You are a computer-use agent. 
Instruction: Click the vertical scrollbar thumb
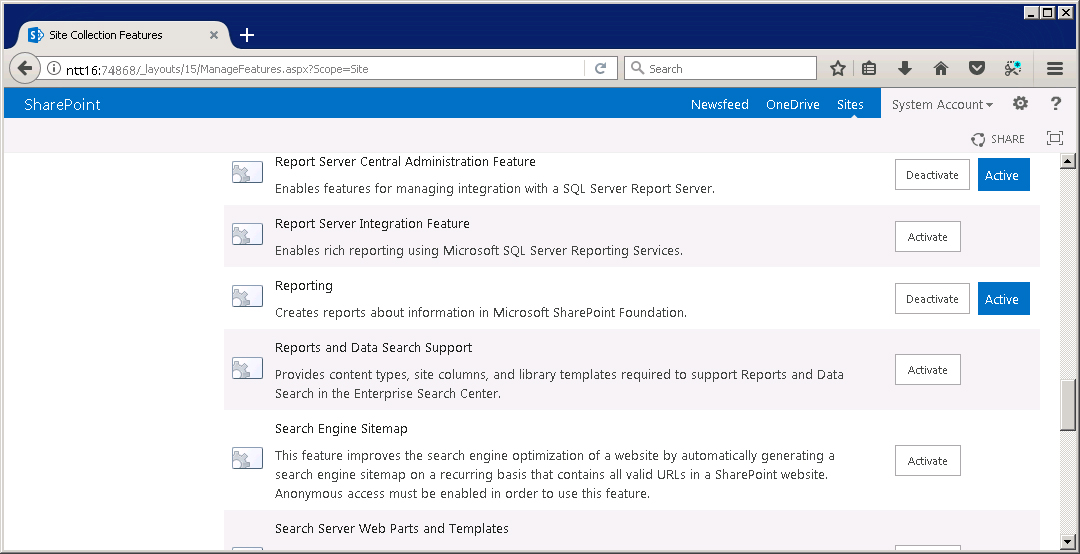pyautogui.click(x=1068, y=405)
